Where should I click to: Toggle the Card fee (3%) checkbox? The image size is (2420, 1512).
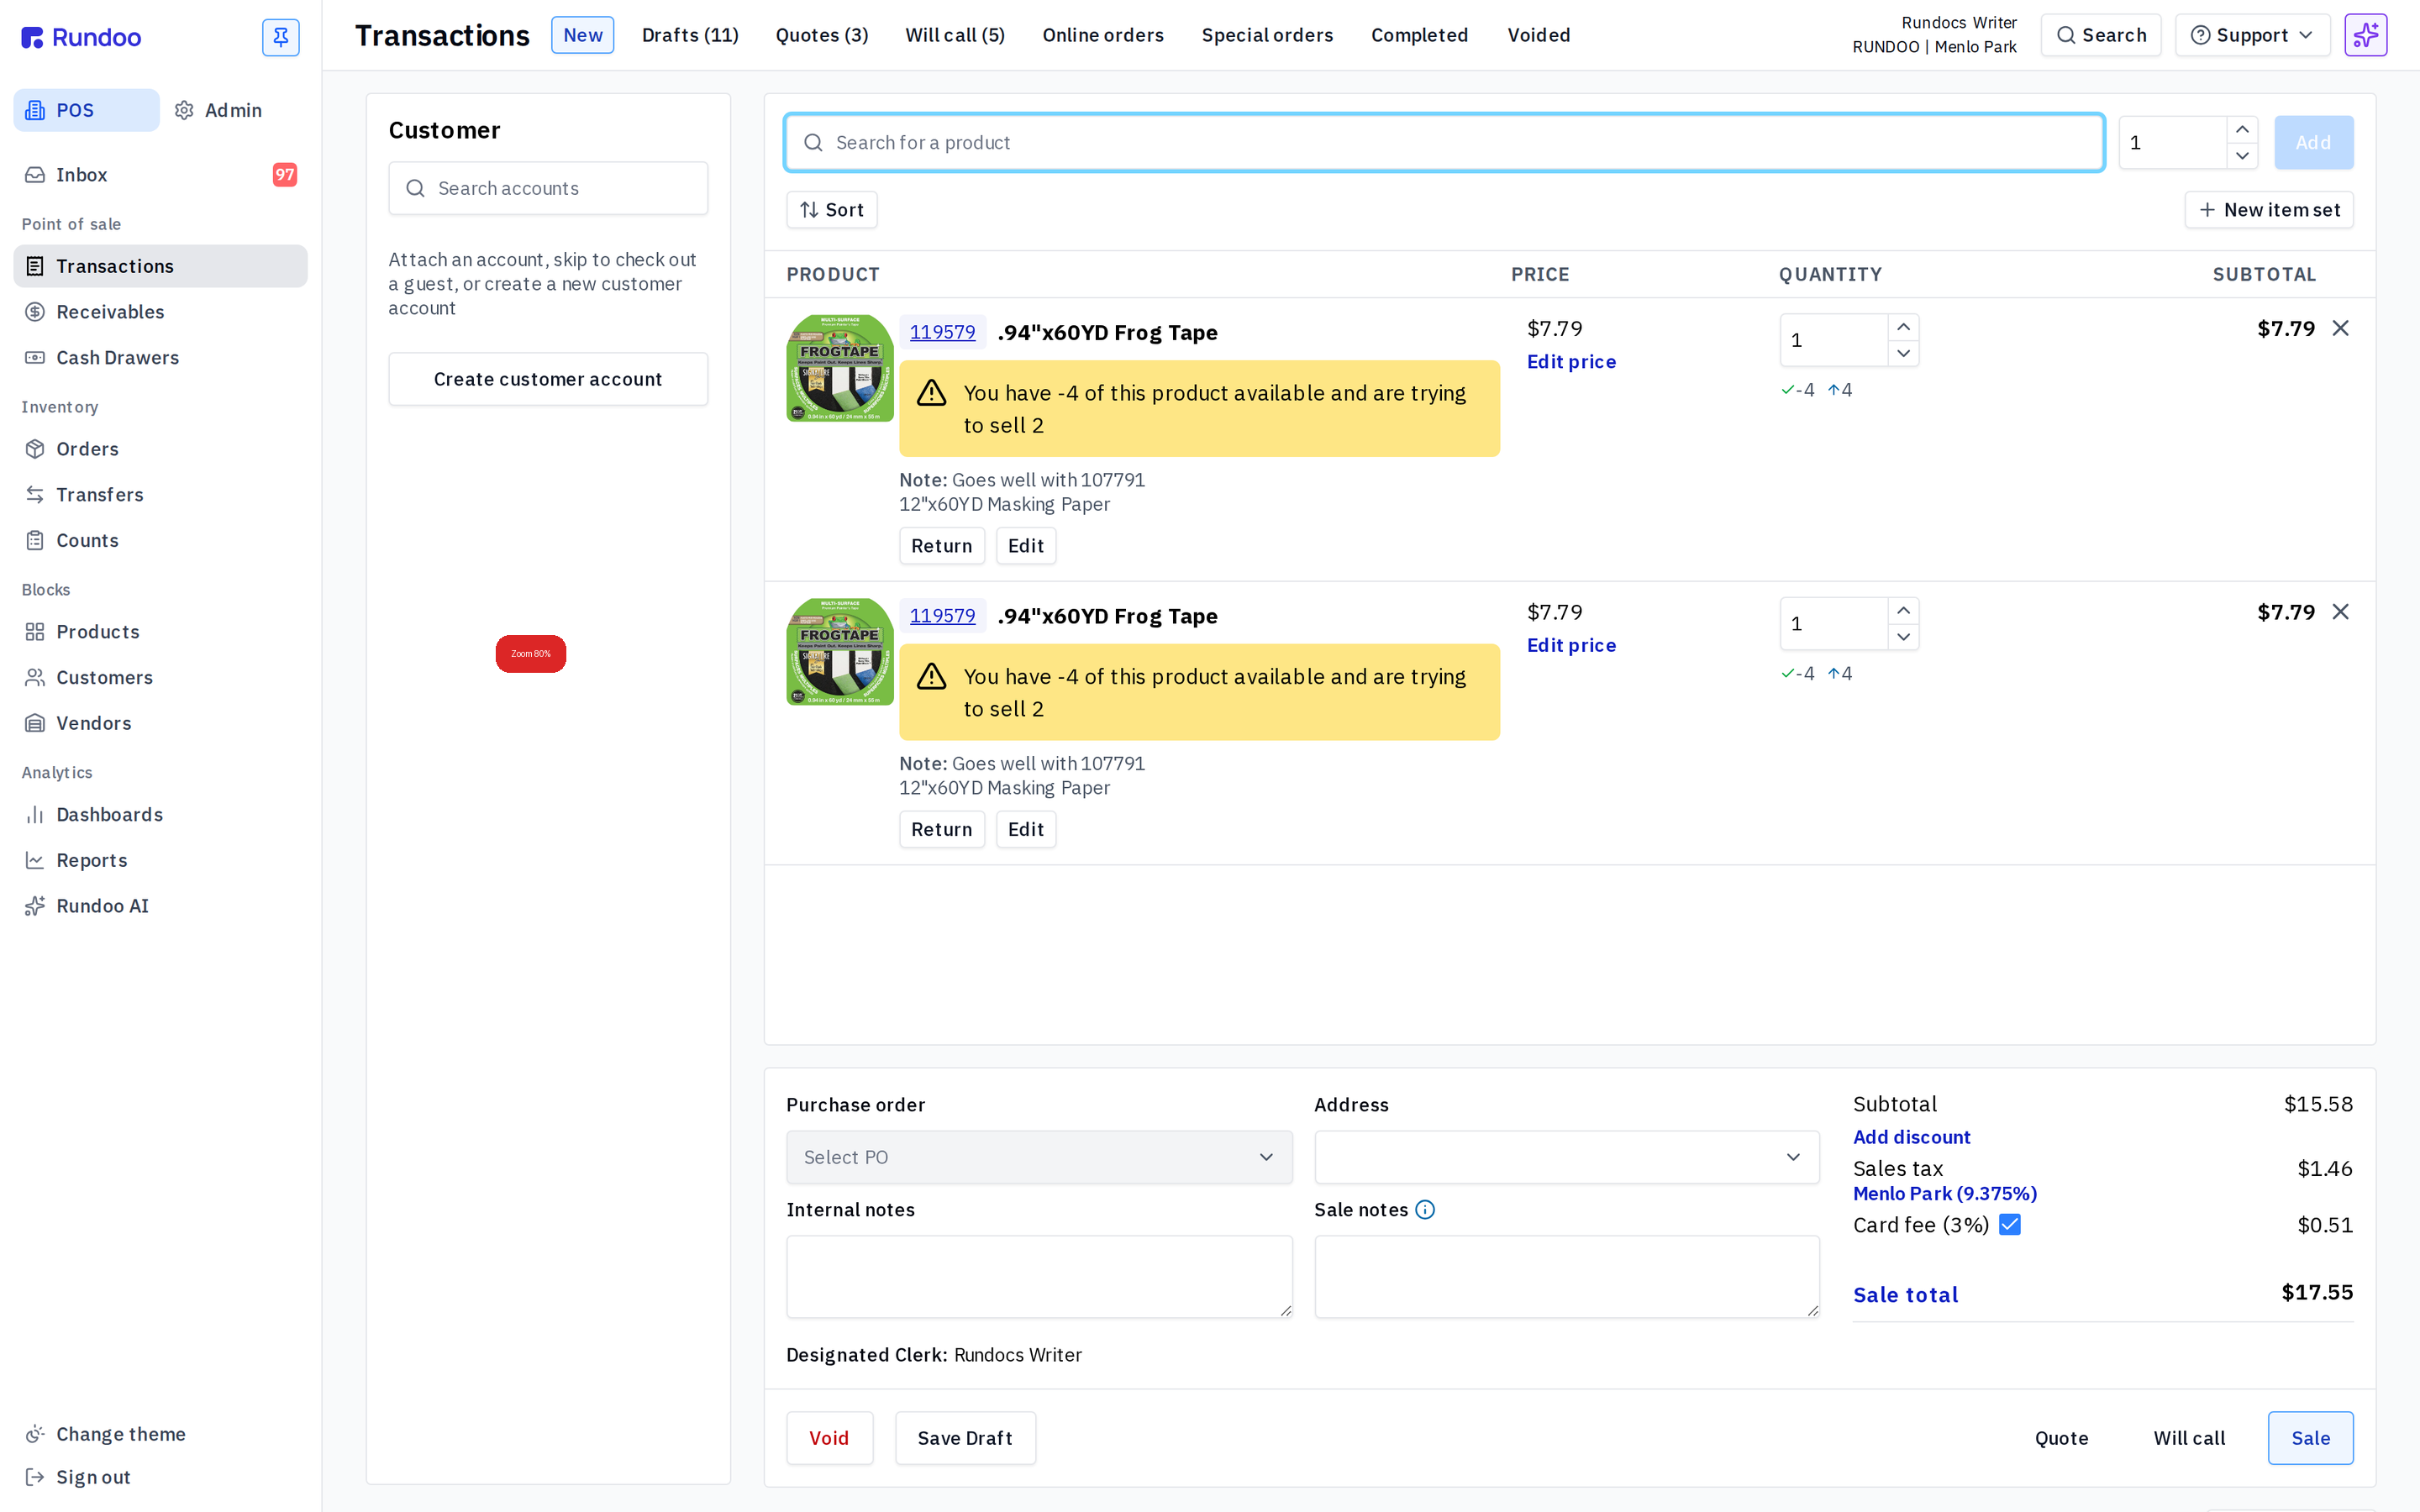2010,1225
